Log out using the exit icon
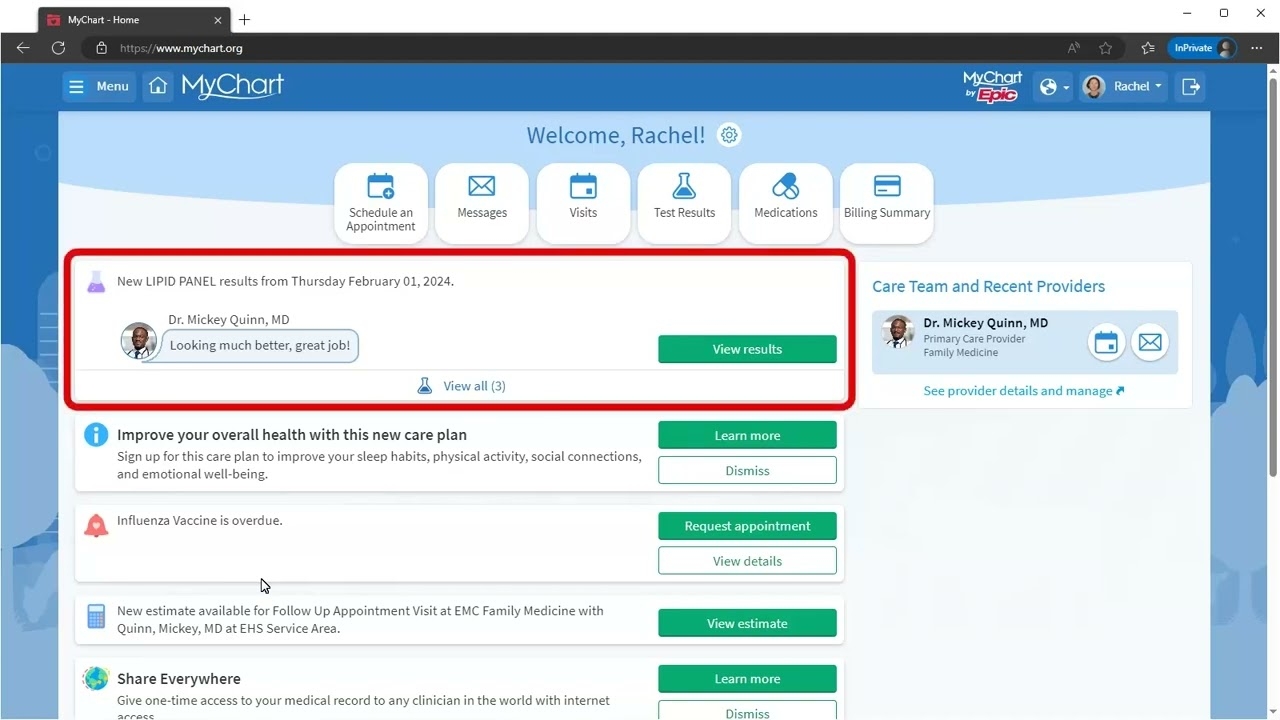The width and height of the screenshot is (1280, 720). click(x=1191, y=86)
